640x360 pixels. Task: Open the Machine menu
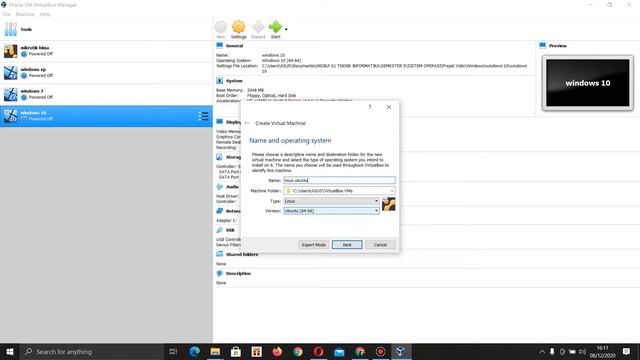pyautogui.click(x=25, y=14)
